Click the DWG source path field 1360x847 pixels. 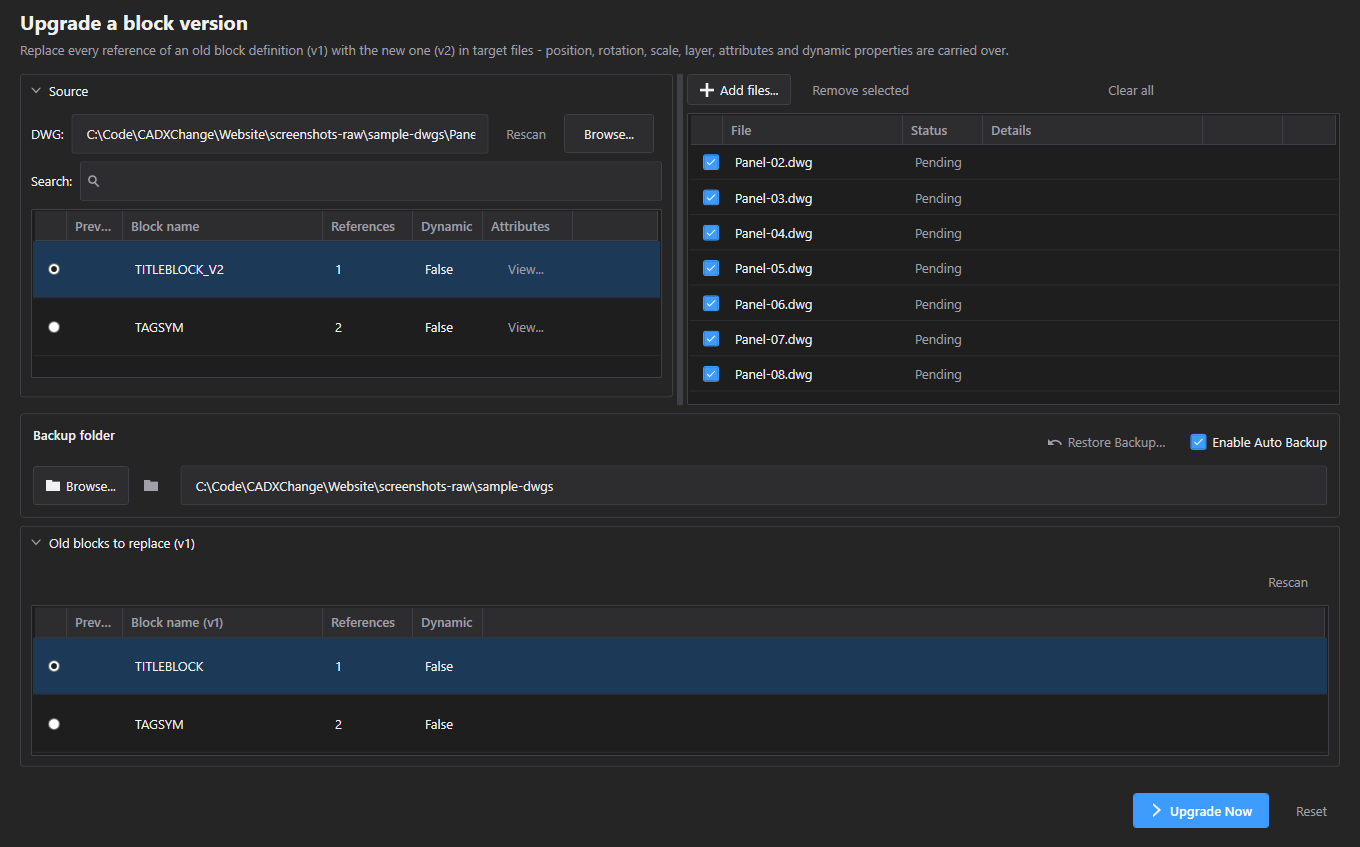click(x=280, y=134)
